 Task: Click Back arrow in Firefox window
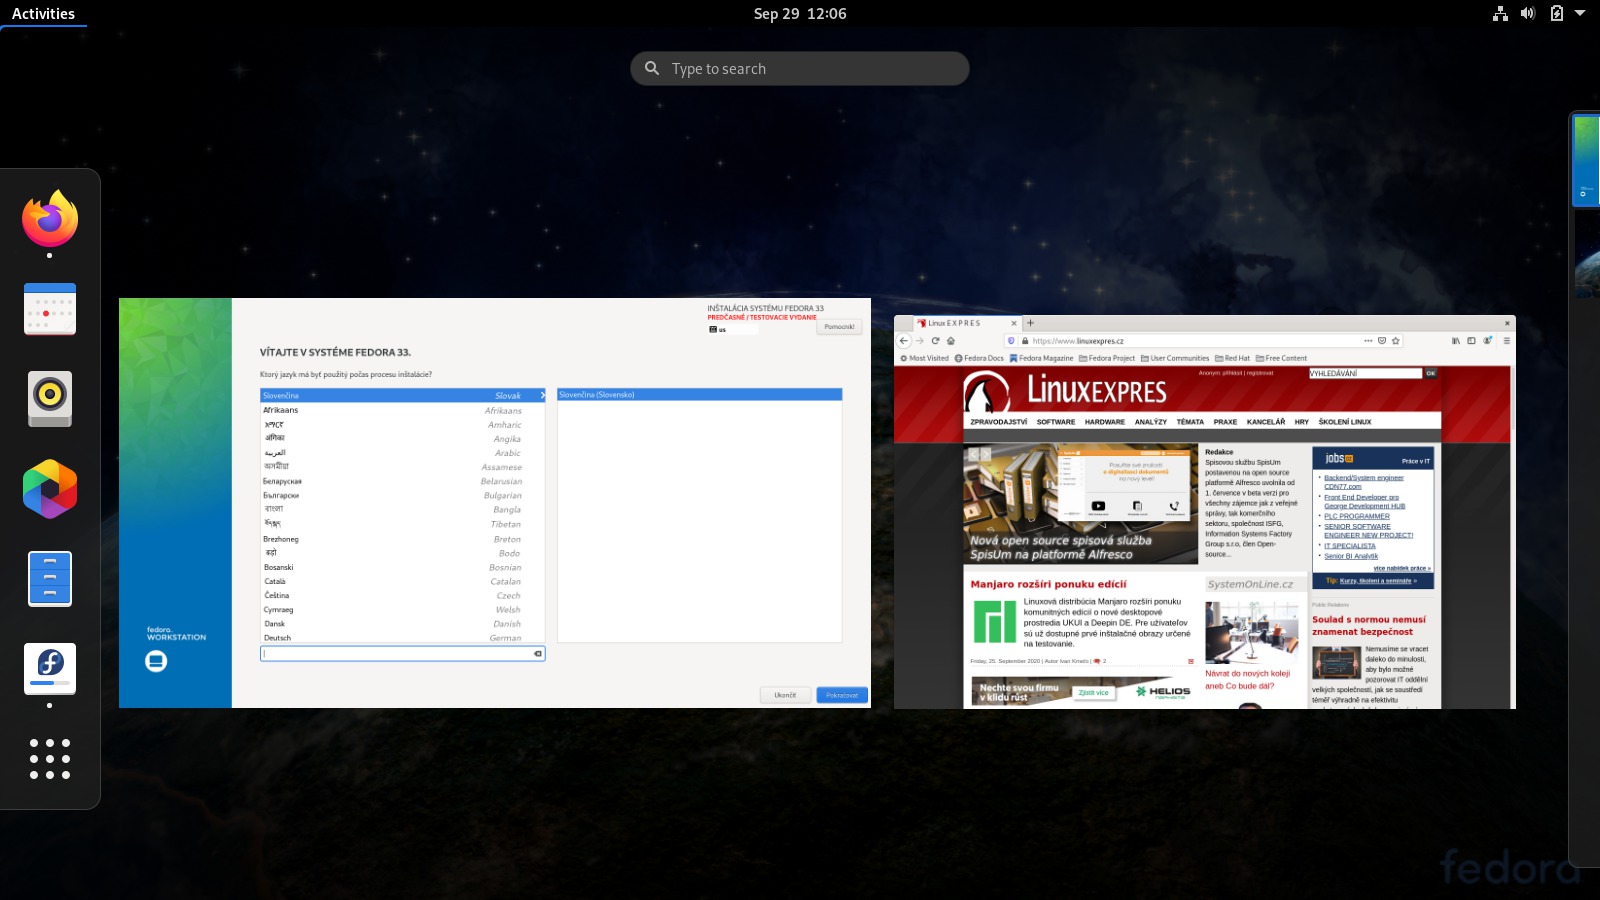point(905,341)
